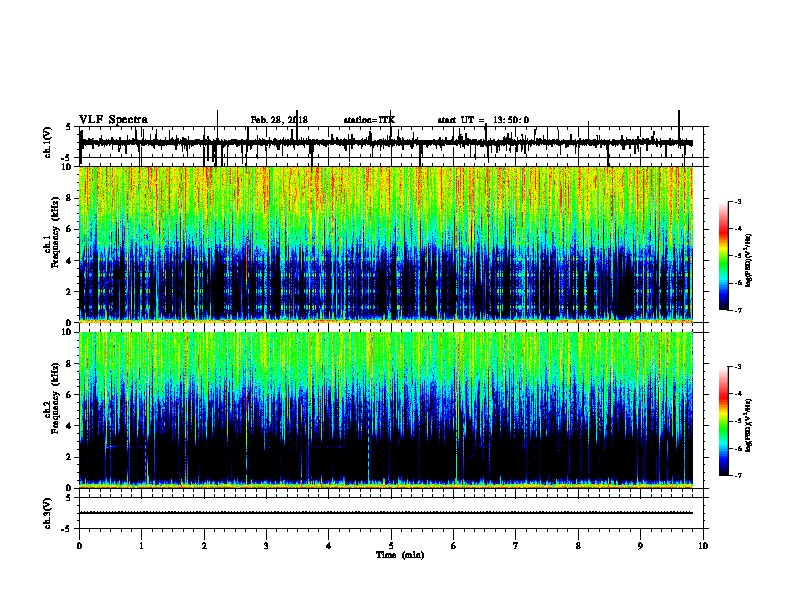This screenshot has height=612, width=792.
Task: Click the "8" kHz tick of ch.2 spectrogram
Action: [70, 364]
